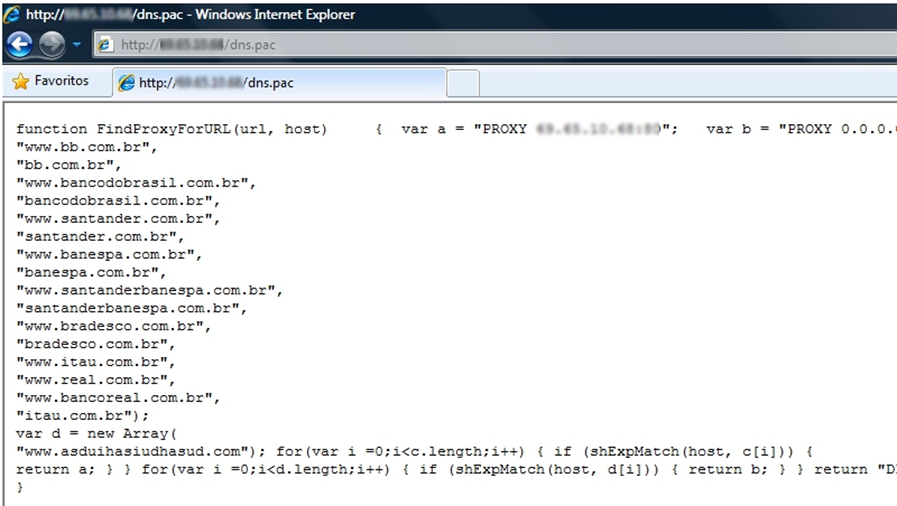Click the line "santanderbanespa.com.br",
The height and width of the screenshot is (506, 897).
click(x=132, y=308)
